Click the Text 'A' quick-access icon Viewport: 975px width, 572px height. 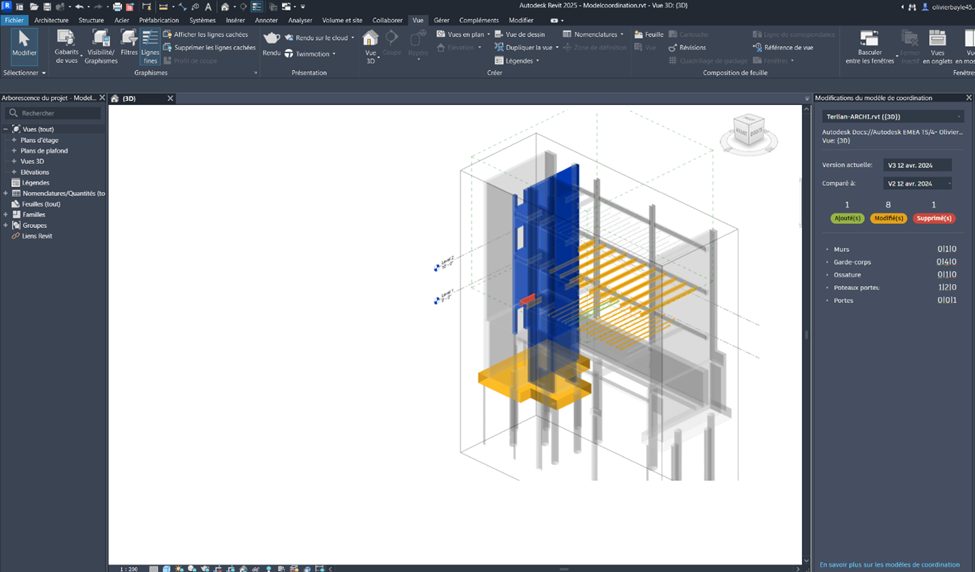tap(208, 7)
